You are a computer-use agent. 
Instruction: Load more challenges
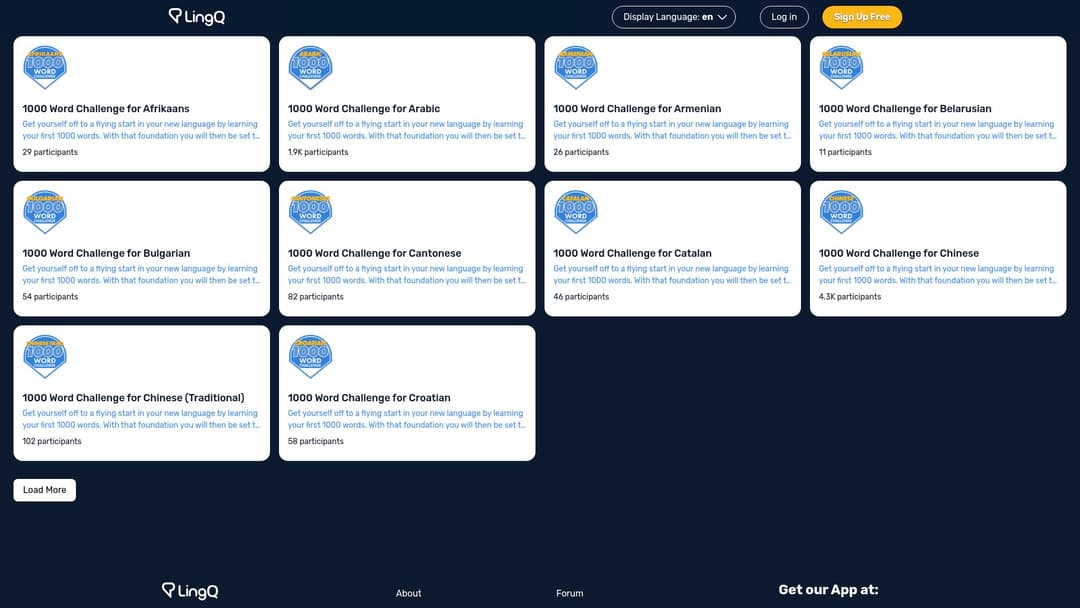tap(45, 490)
